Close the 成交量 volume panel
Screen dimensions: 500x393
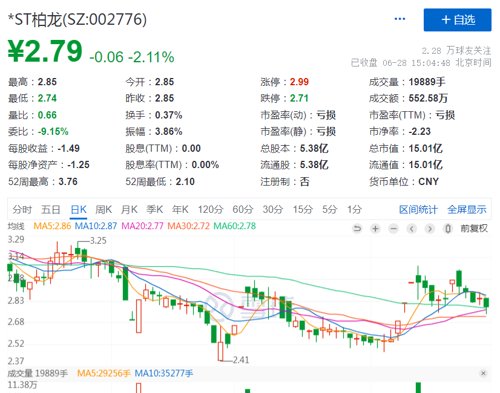pos(483,373)
